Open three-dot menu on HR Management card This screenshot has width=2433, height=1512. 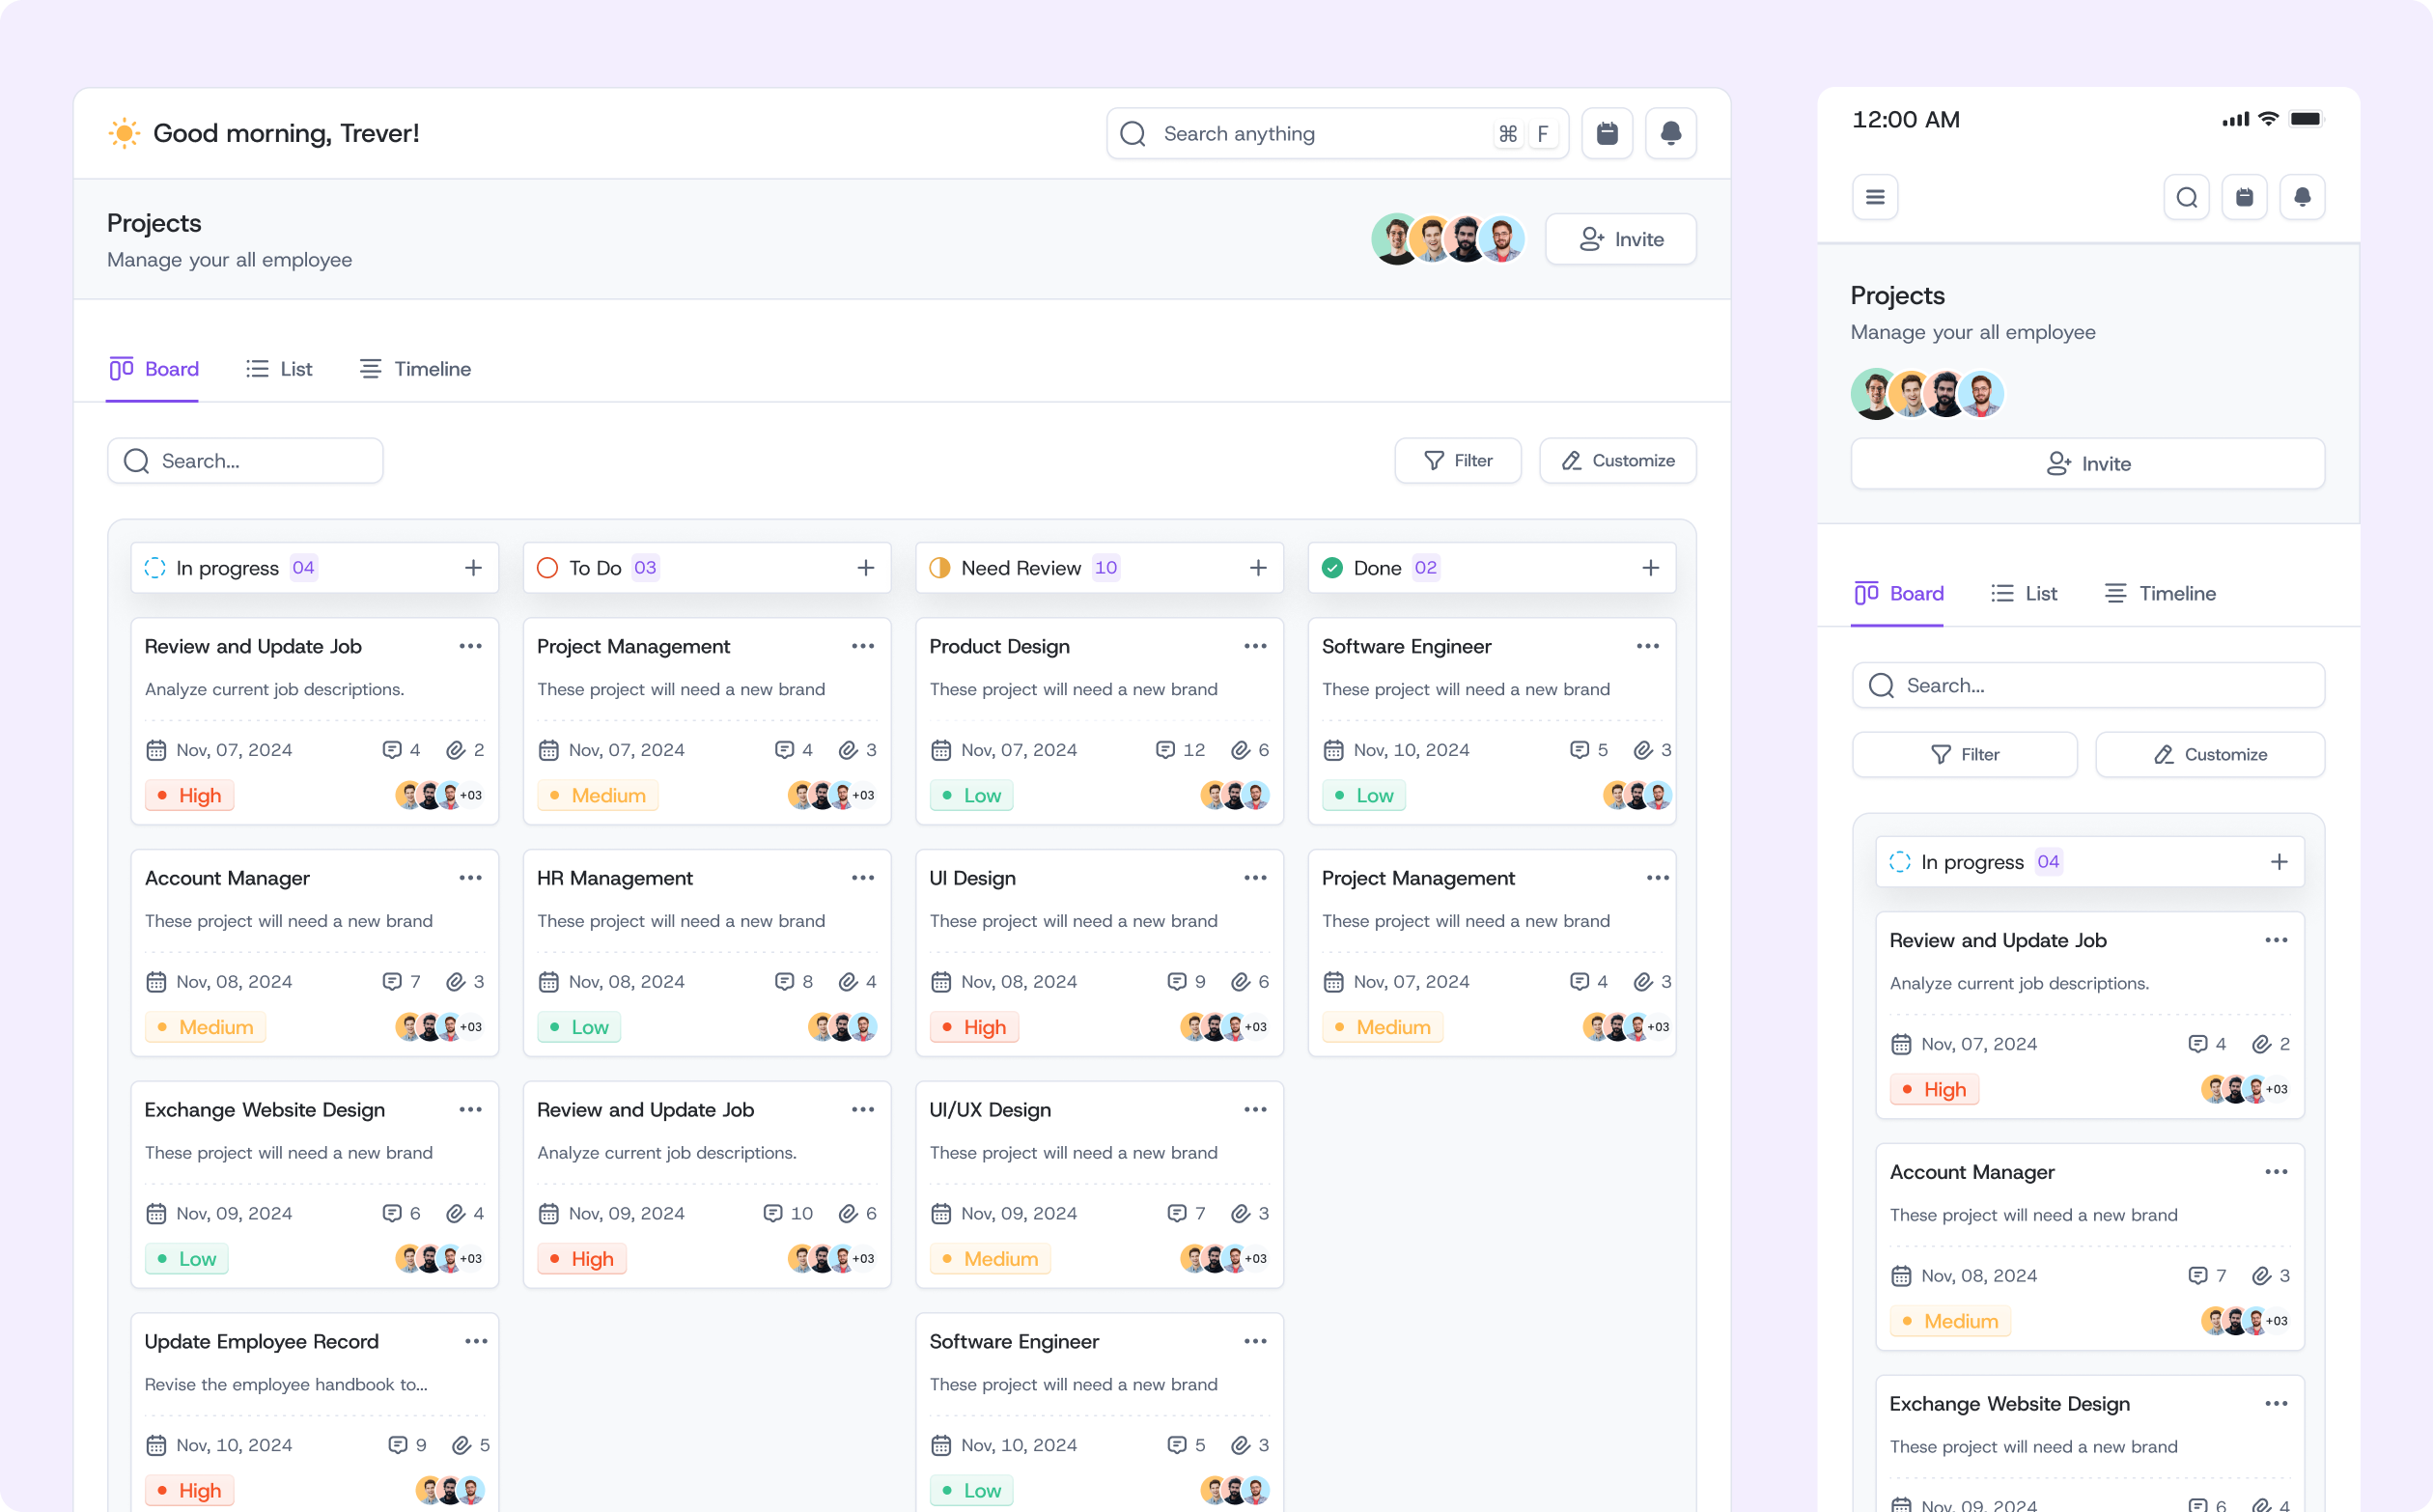(862, 878)
